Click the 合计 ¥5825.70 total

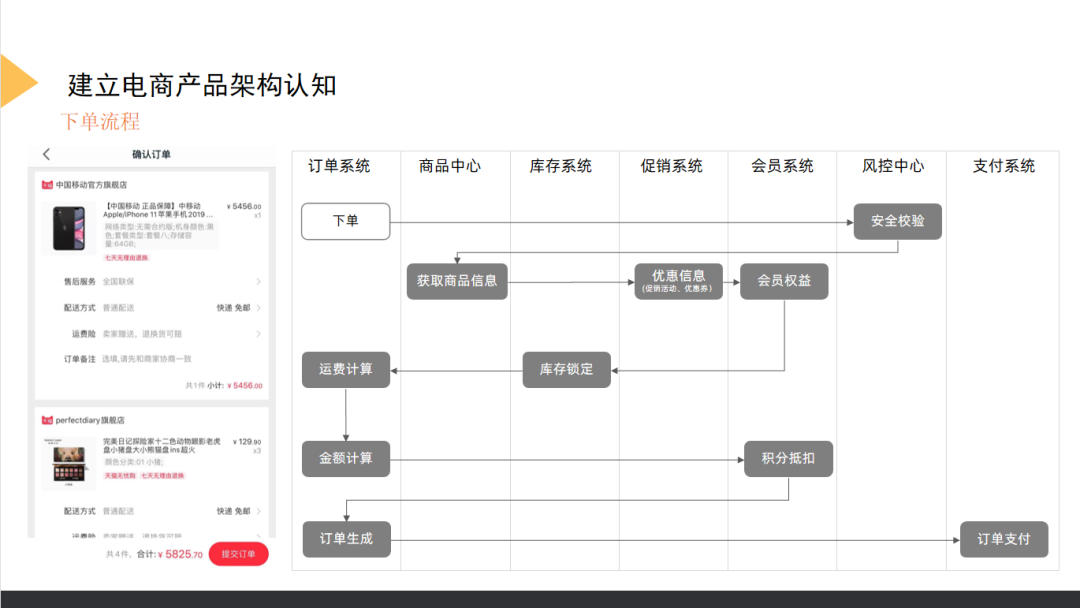(x=170, y=554)
